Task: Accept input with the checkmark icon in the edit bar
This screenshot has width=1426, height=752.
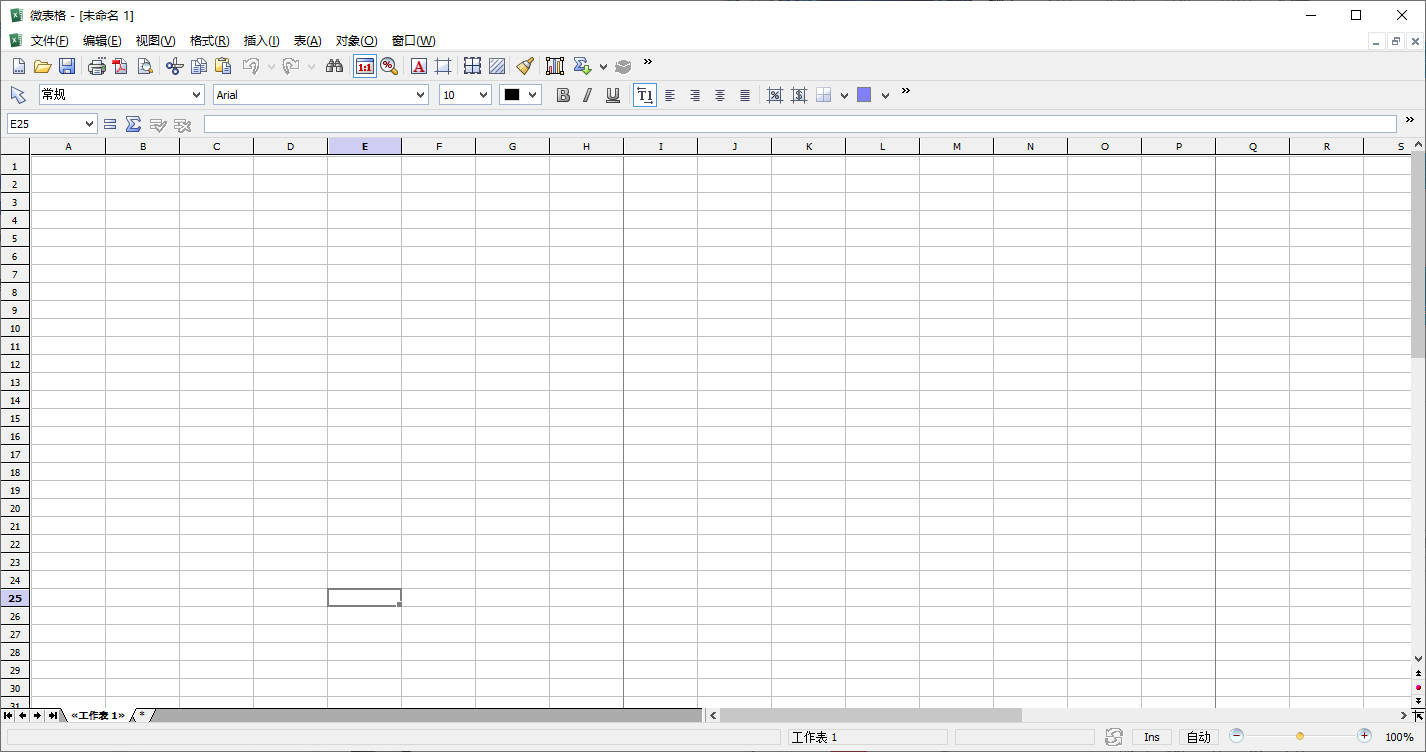Action: [158, 124]
